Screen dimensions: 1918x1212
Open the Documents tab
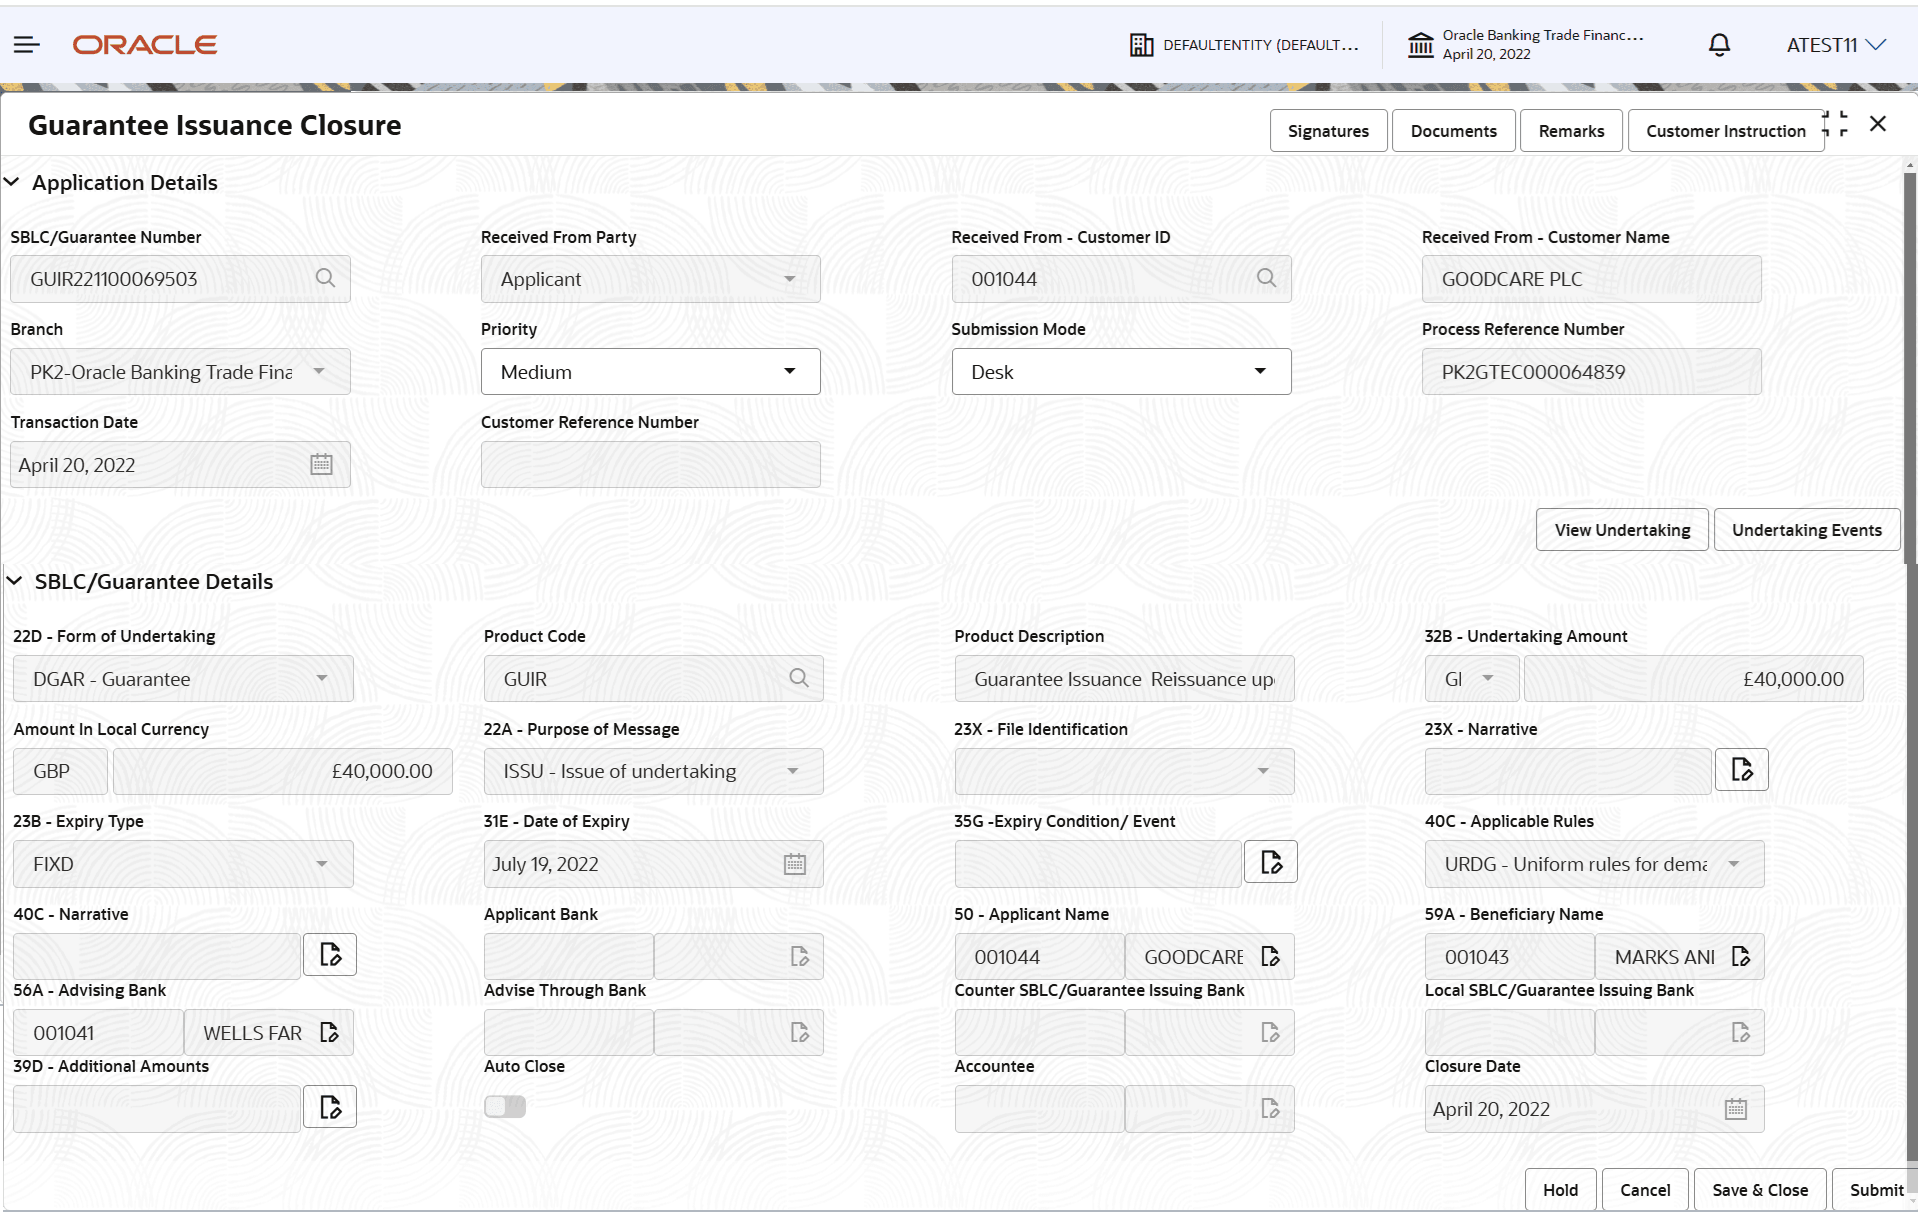coord(1453,131)
